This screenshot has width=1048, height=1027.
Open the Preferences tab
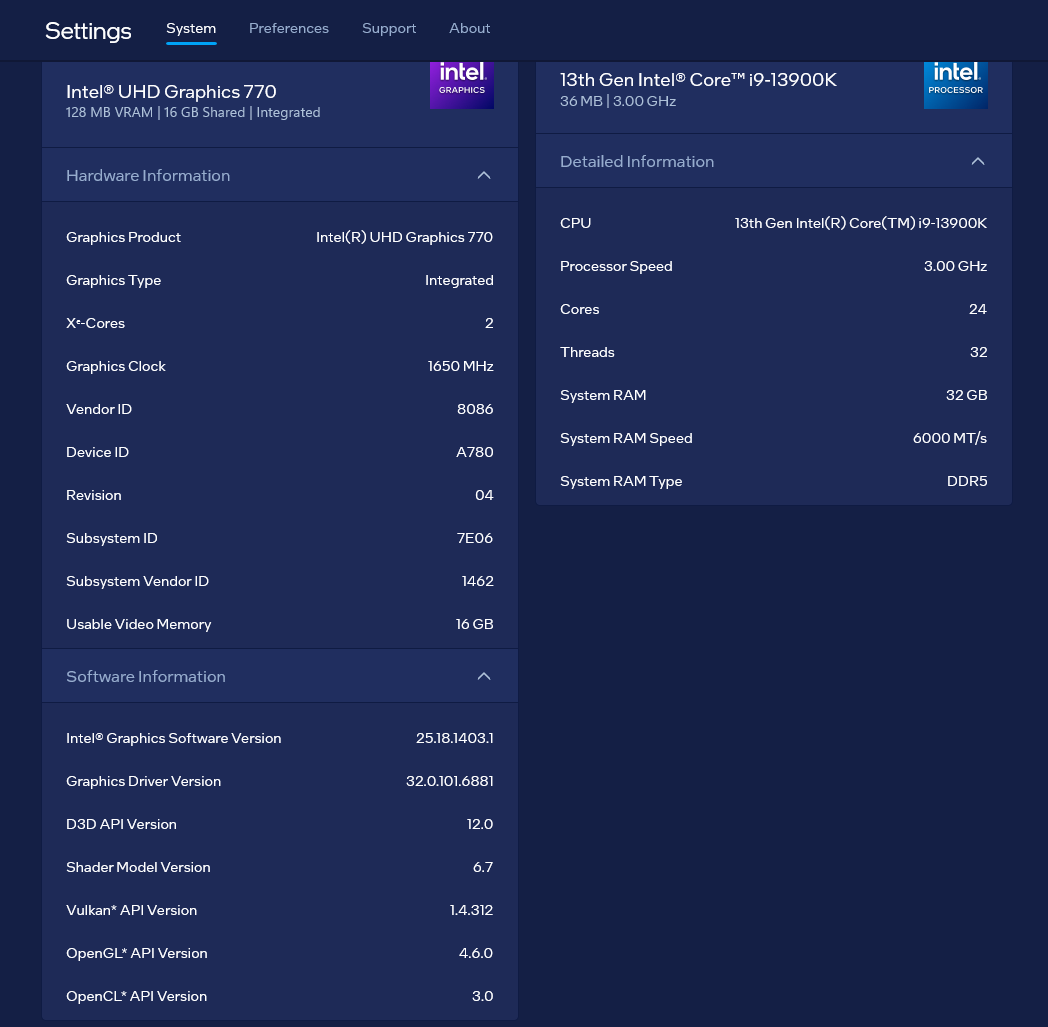coord(289,28)
